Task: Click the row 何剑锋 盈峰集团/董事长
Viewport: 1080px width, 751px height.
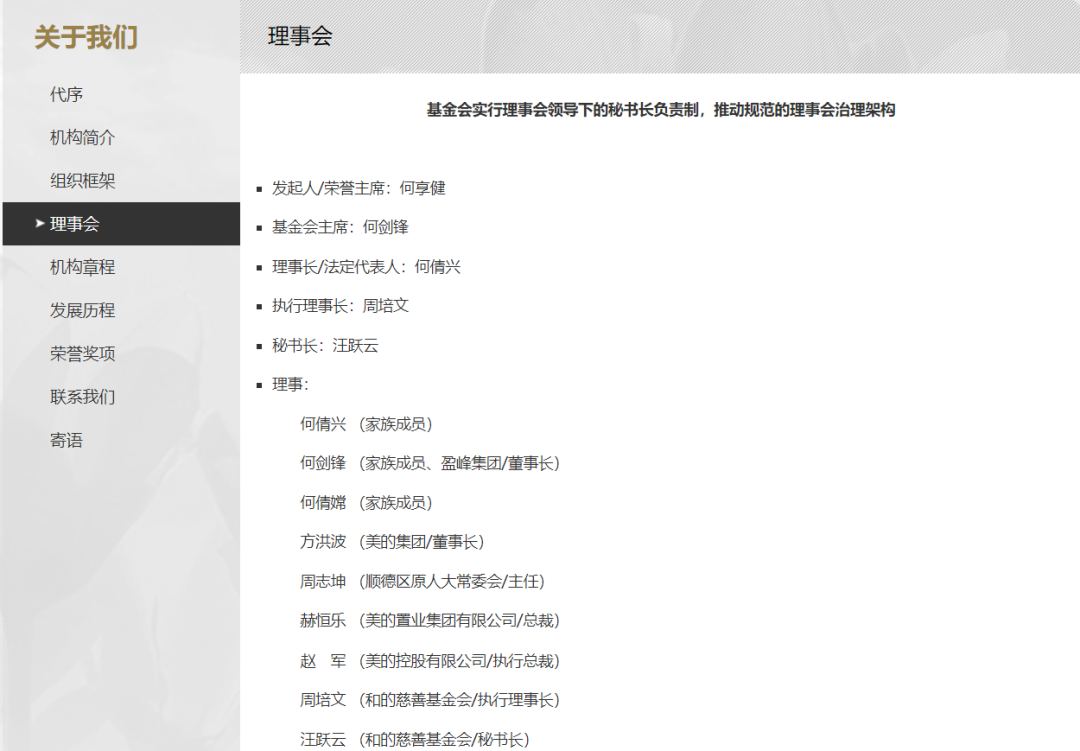Action: [x=430, y=464]
